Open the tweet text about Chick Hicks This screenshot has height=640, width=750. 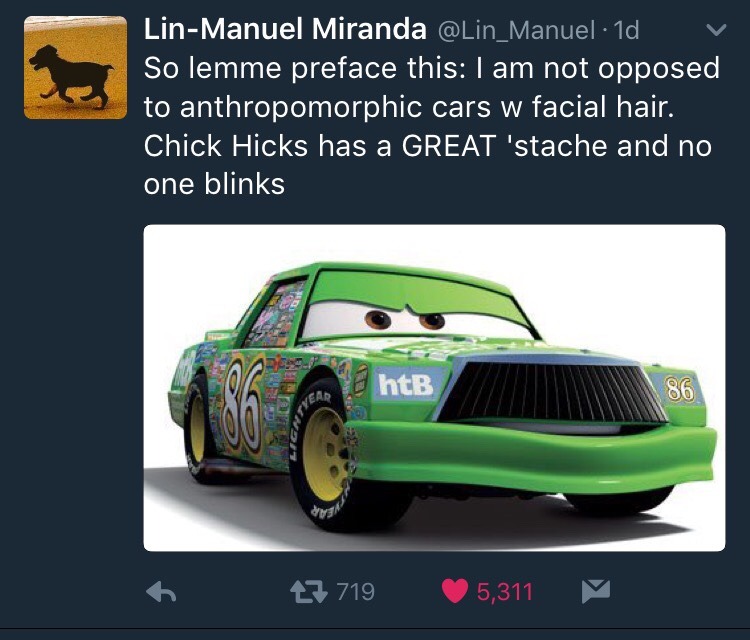click(x=431, y=126)
